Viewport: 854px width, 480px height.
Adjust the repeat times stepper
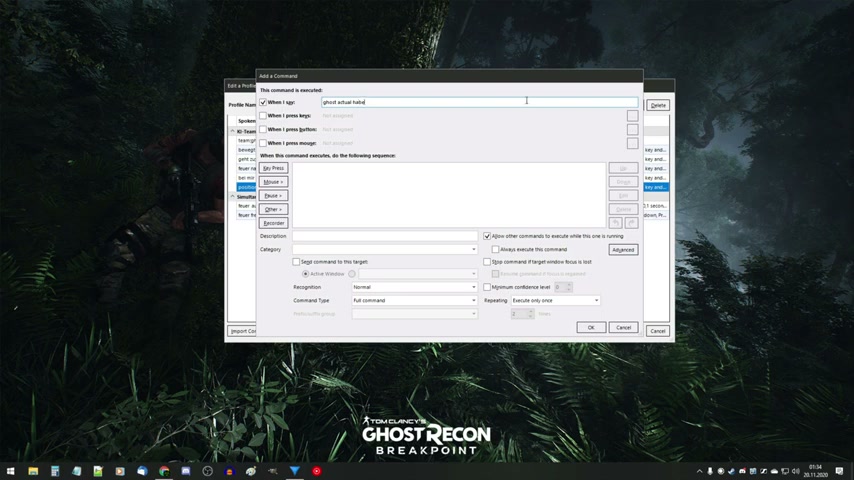[x=531, y=314]
